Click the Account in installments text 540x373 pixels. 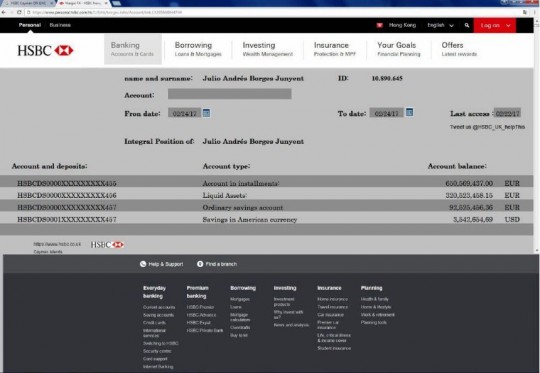[x=241, y=183]
